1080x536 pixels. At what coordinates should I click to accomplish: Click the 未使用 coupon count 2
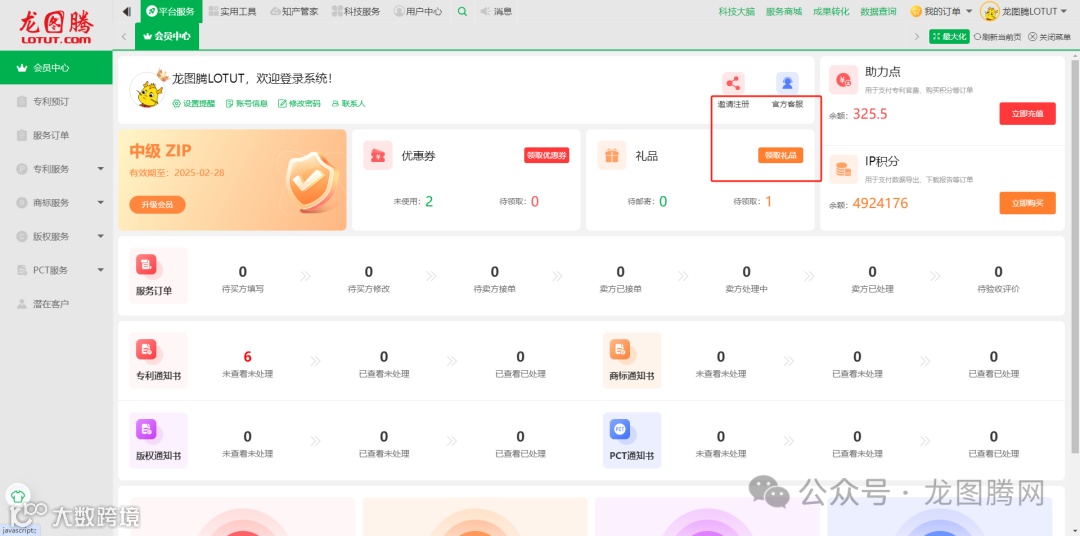coord(429,201)
